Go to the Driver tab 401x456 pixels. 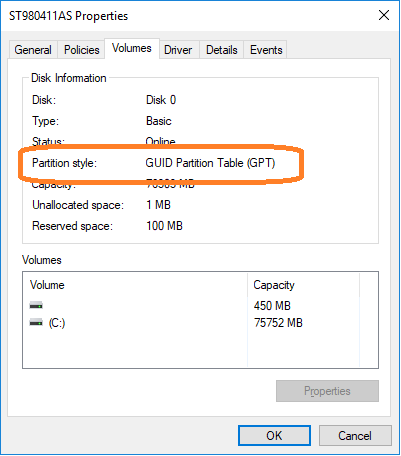pos(178,50)
